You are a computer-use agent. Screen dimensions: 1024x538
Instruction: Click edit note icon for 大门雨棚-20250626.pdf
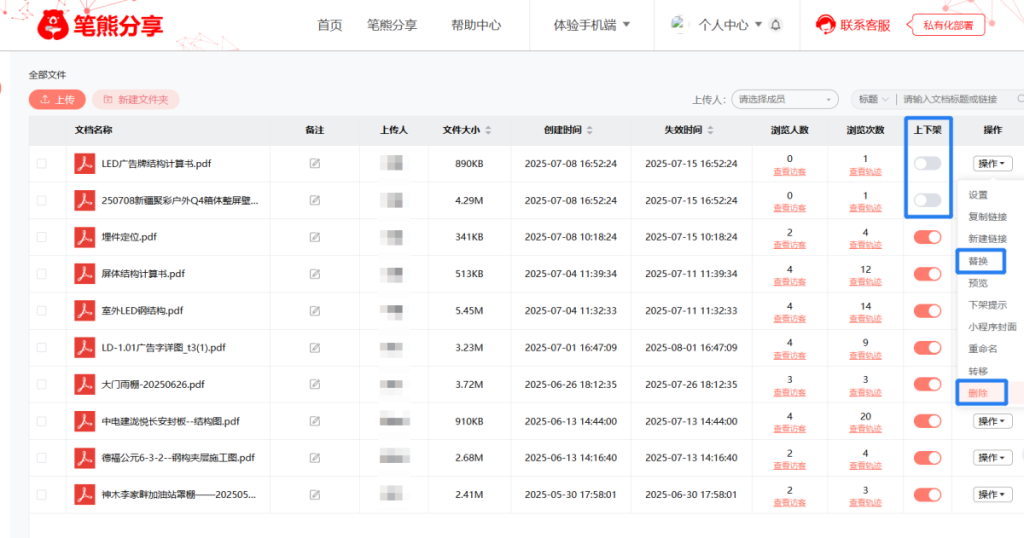tap(315, 384)
